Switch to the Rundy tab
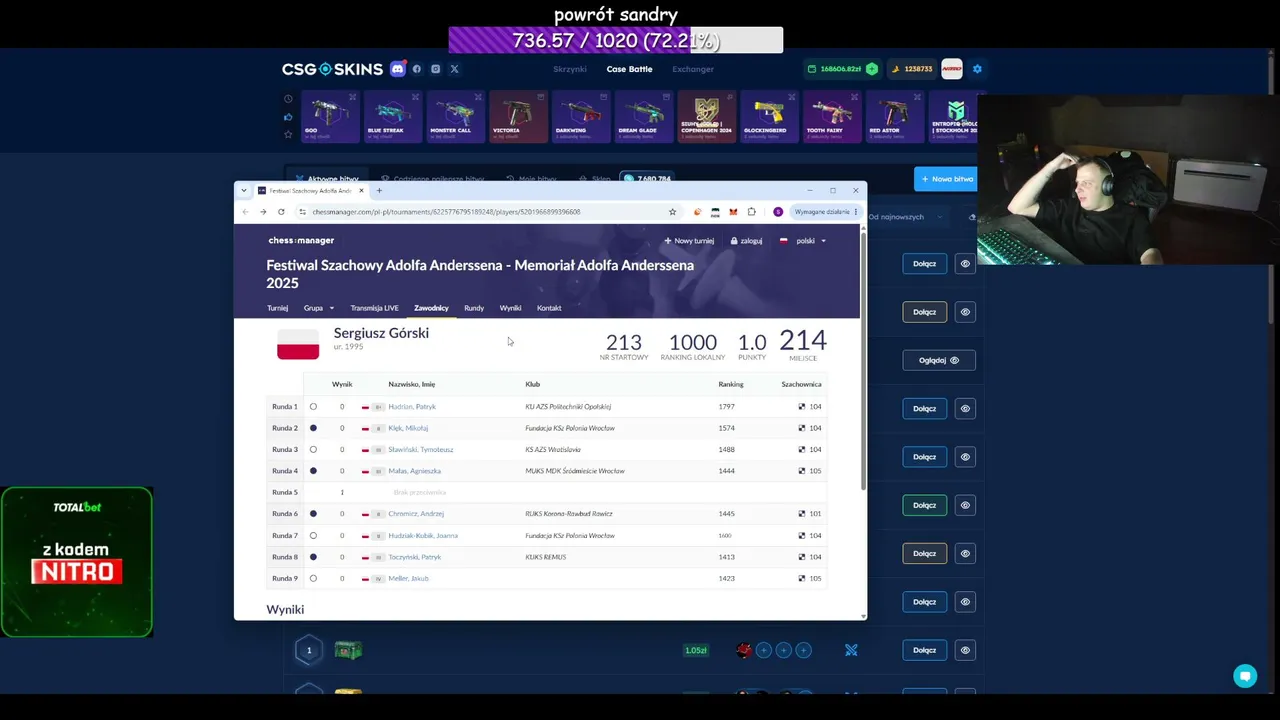This screenshot has height=720, width=1280. [x=474, y=308]
